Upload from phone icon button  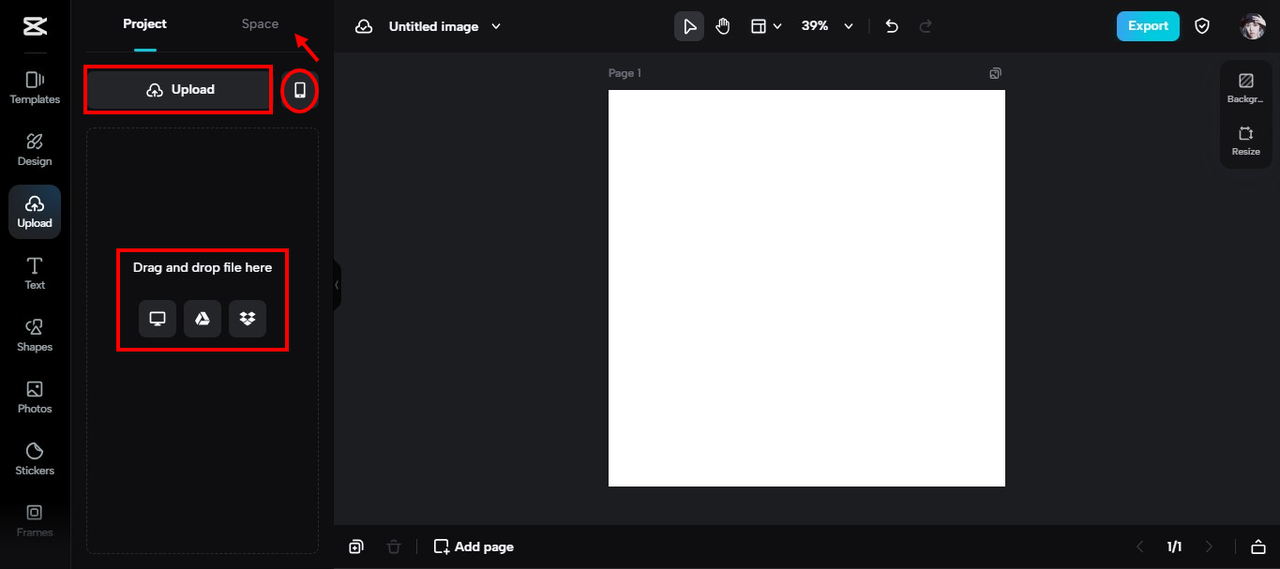point(300,90)
